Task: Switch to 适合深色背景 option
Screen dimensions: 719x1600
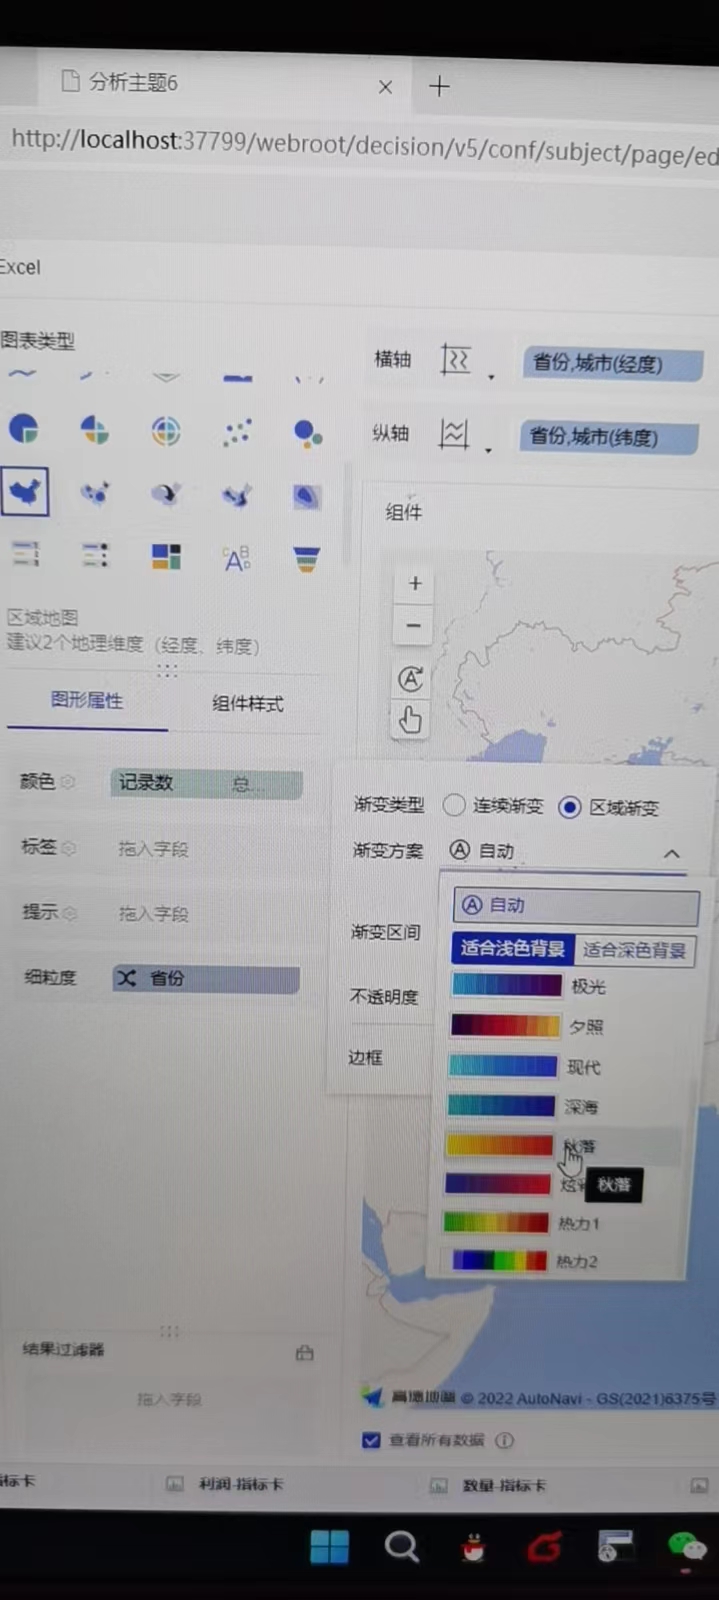Action: (x=635, y=950)
